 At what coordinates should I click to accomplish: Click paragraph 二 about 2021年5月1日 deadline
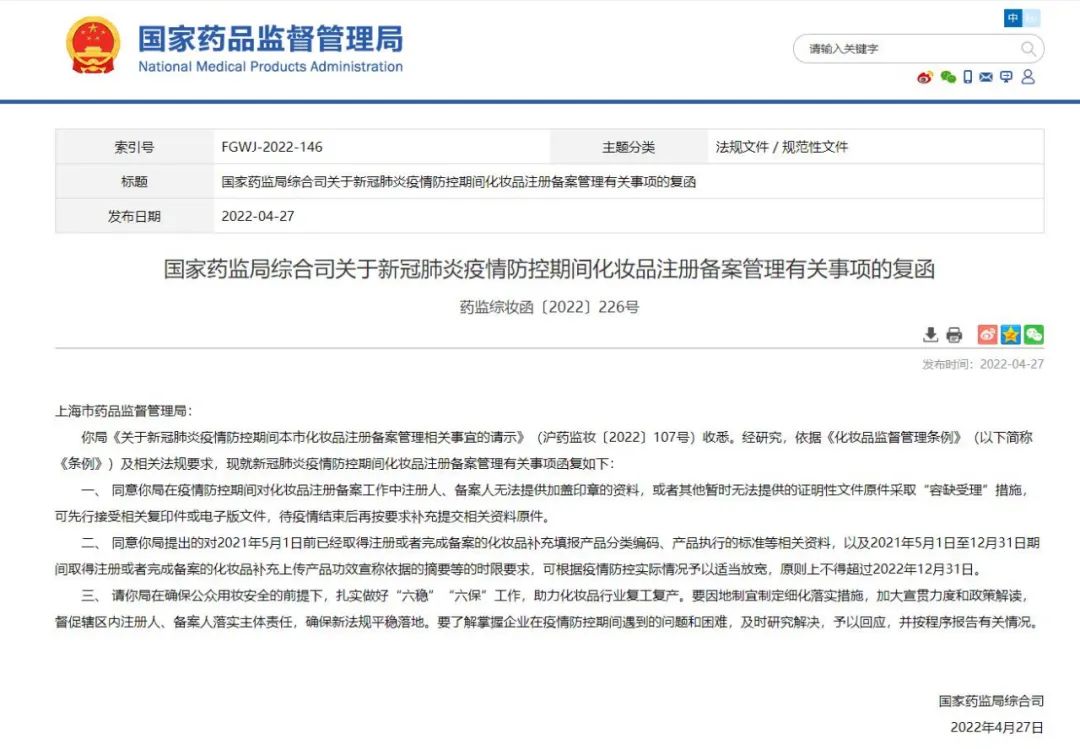548,556
